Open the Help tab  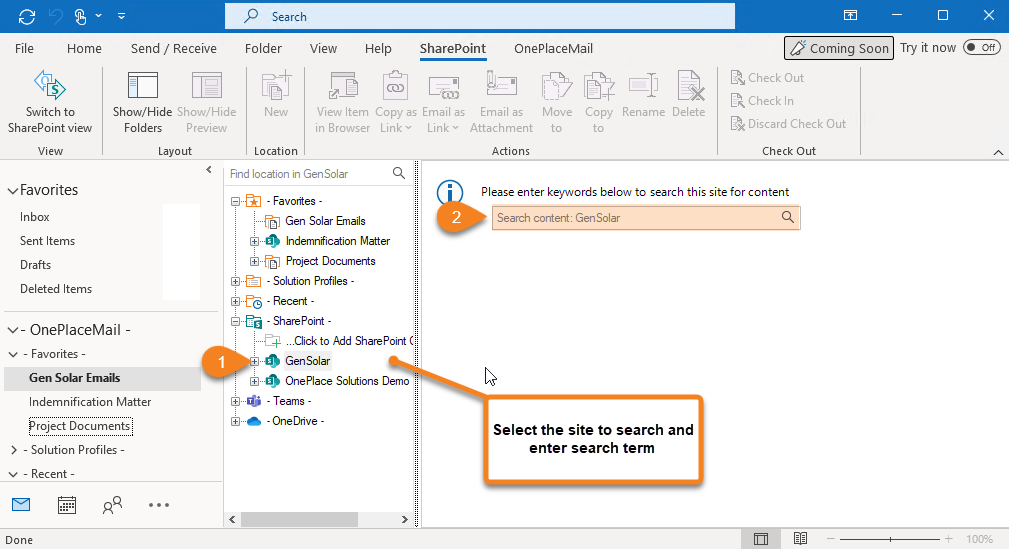[x=378, y=48]
